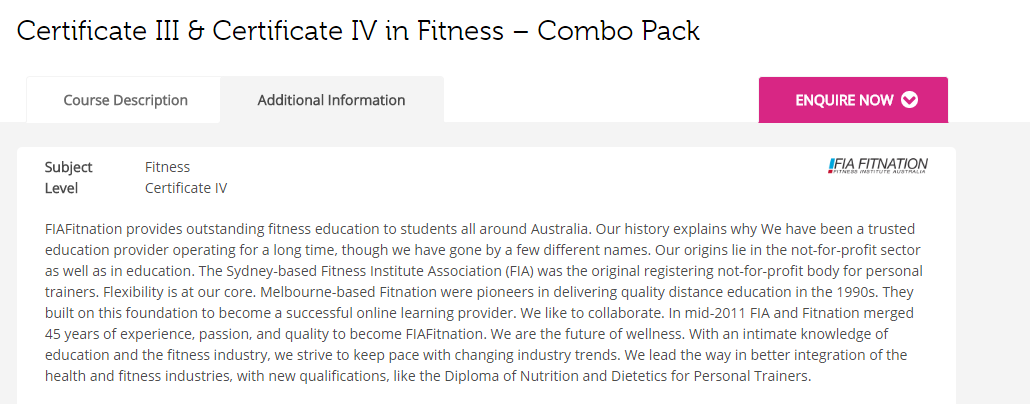Click the opening words 'FIAFitnation provides outstanding'
This screenshot has width=1030, height=404.
155,229
